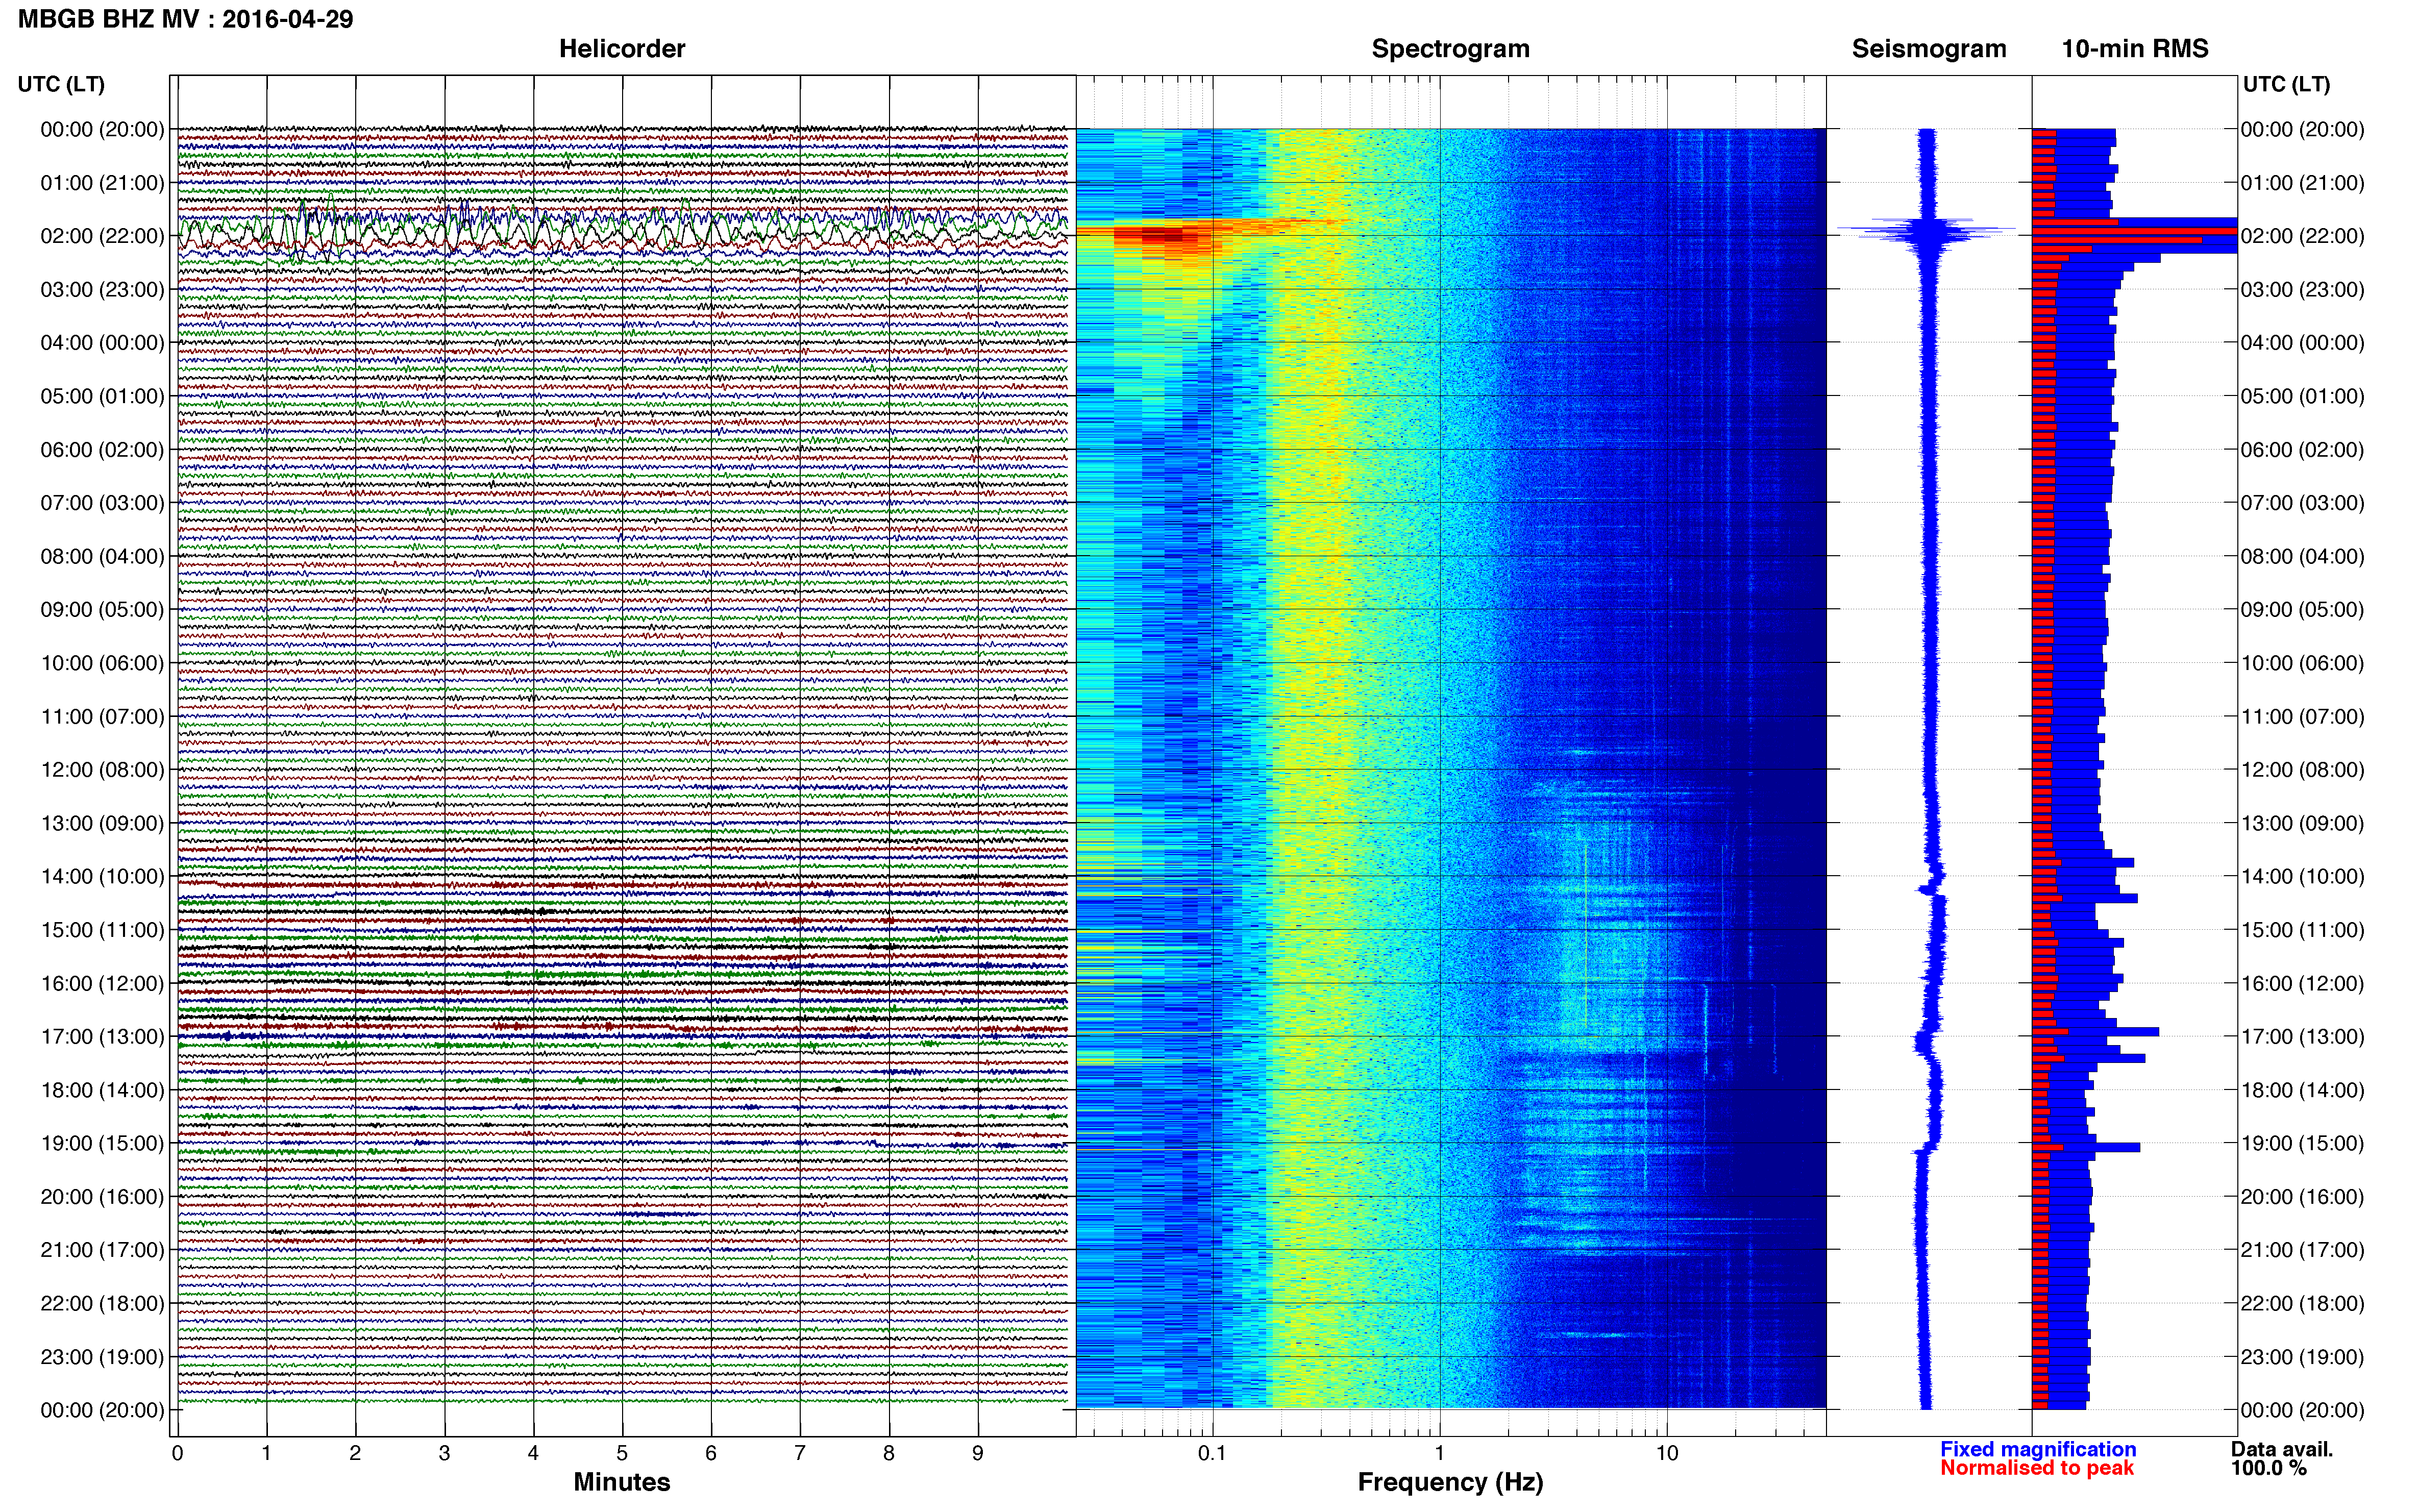The height and width of the screenshot is (1512, 2419).
Task: Click left time label 02:00 (22:00)
Action: pyautogui.click(x=102, y=236)
